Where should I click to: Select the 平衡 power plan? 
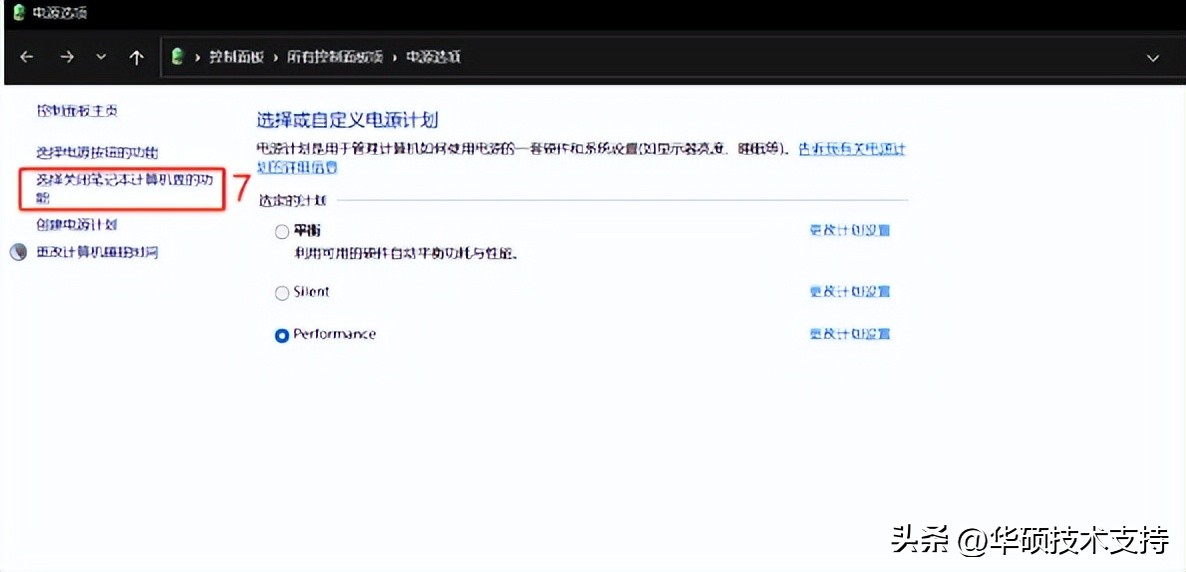pos(282,232)
